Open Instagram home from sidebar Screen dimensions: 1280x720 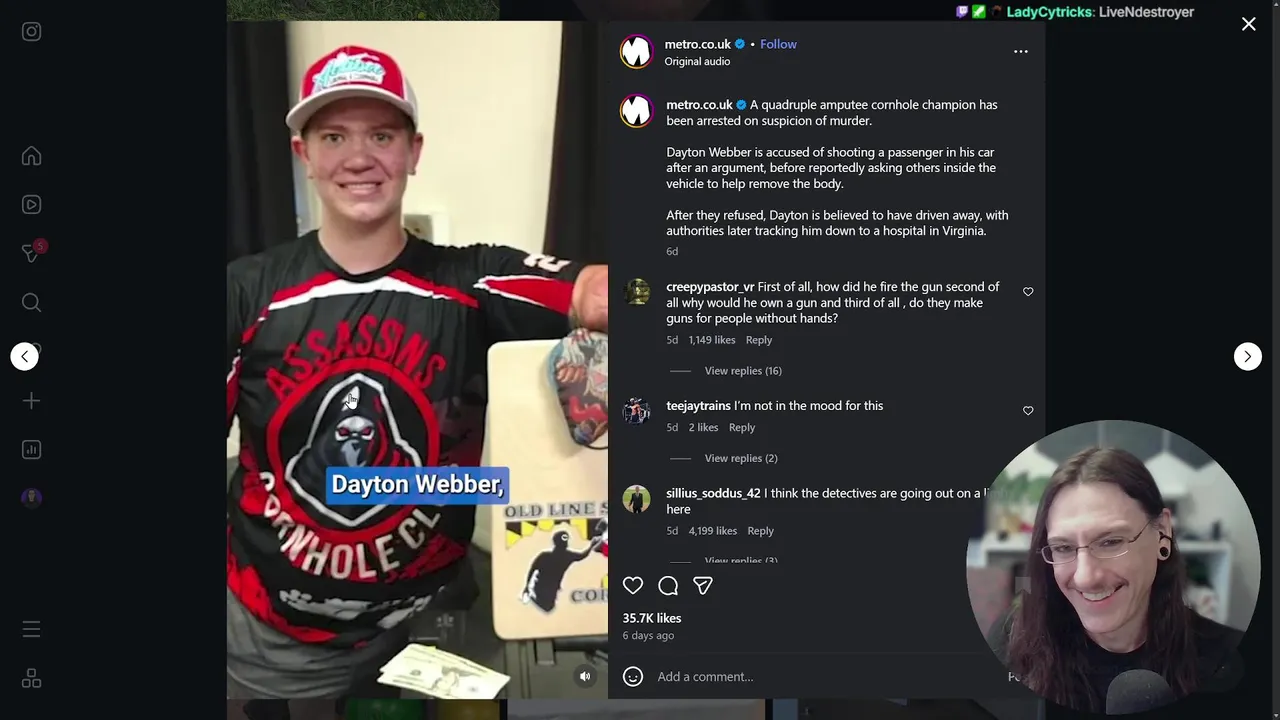click(x=31, y=156)
